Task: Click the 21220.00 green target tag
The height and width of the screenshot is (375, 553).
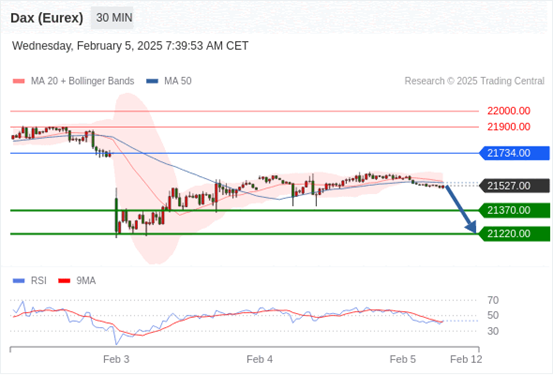Action: [x=515, y=234]
